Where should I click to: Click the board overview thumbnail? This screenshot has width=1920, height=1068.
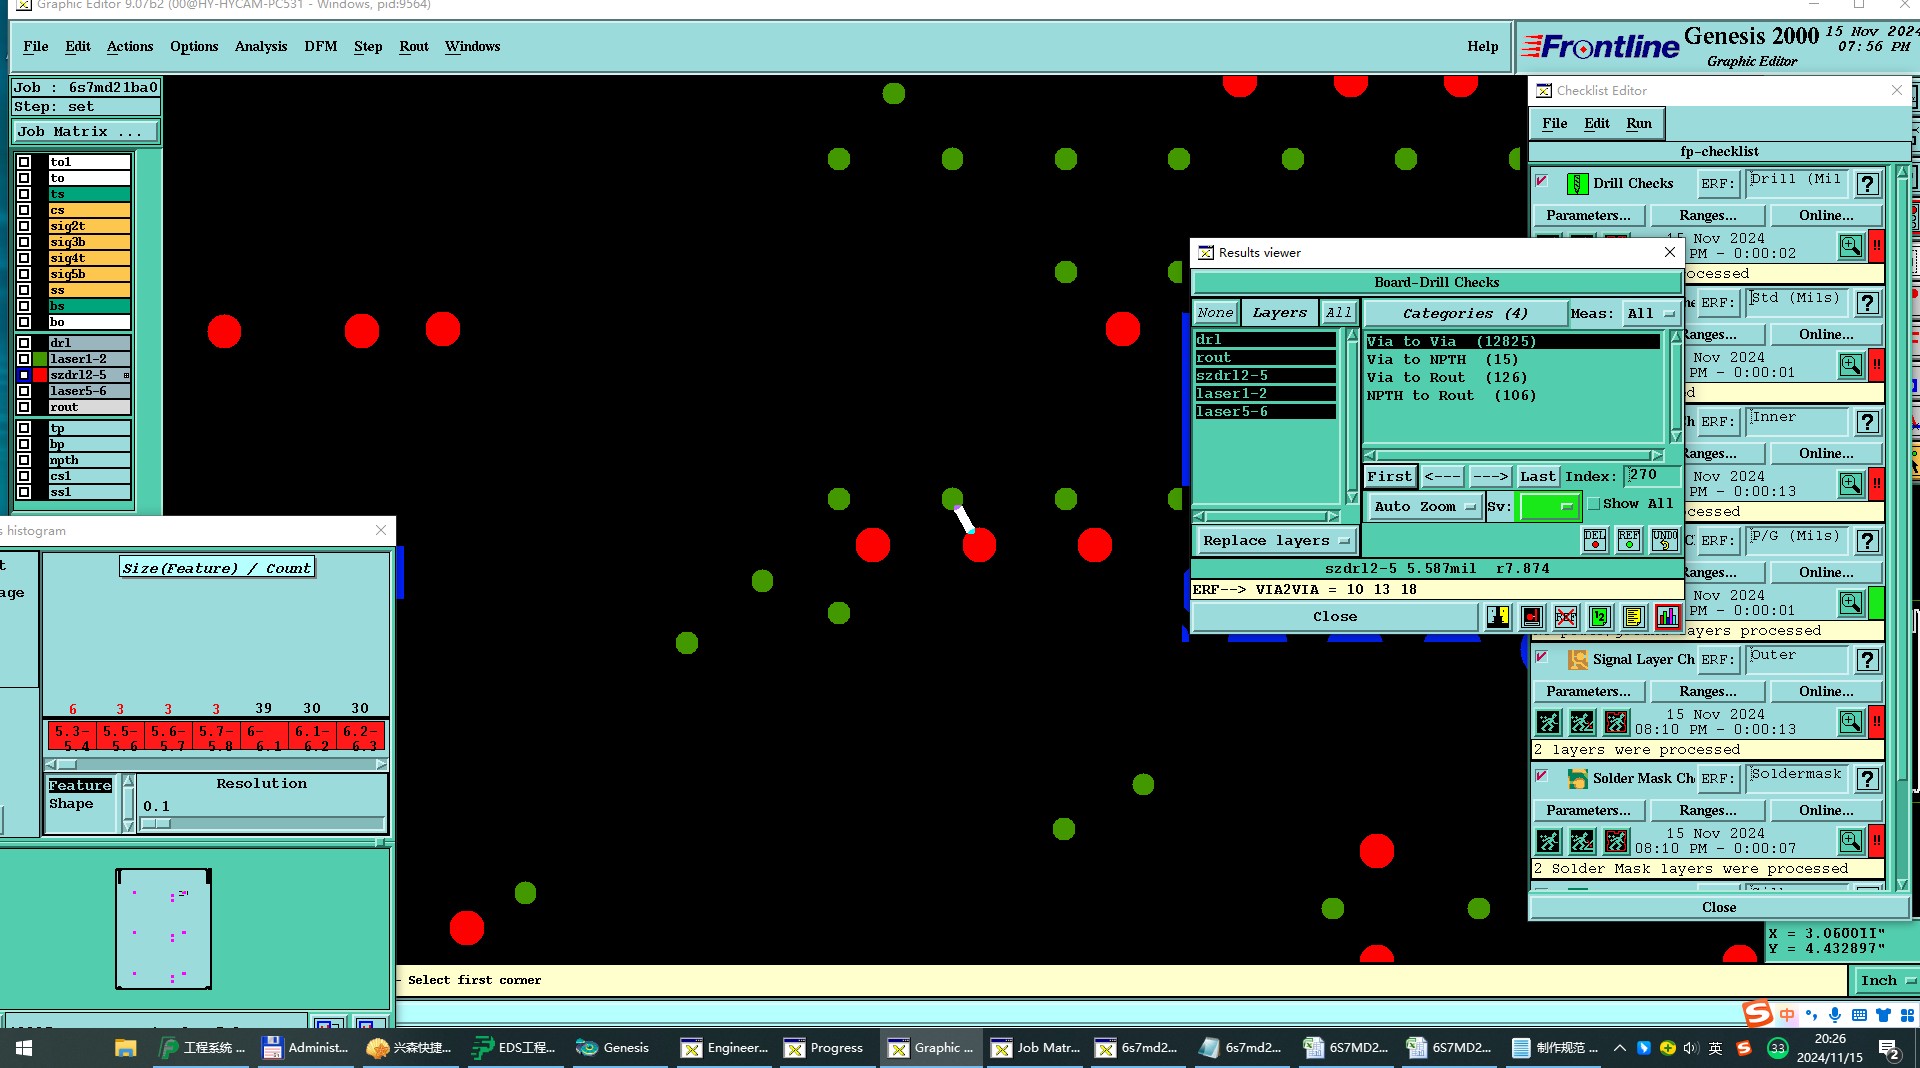(163, 929)
